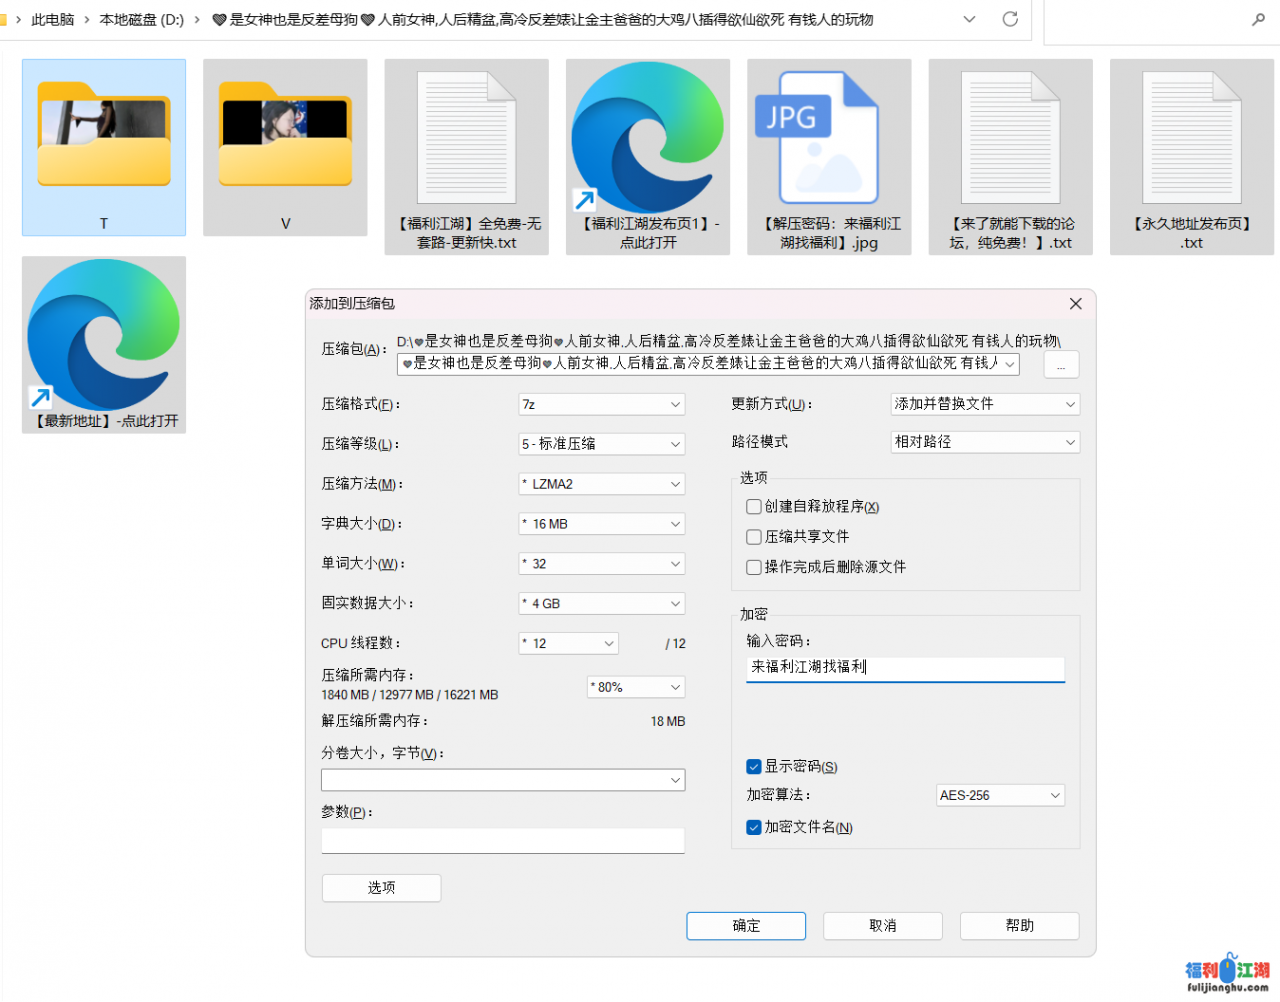Click 本地磁盘 (D:) in the breadcrumb

pyautogui.click(x=141, y=19)
